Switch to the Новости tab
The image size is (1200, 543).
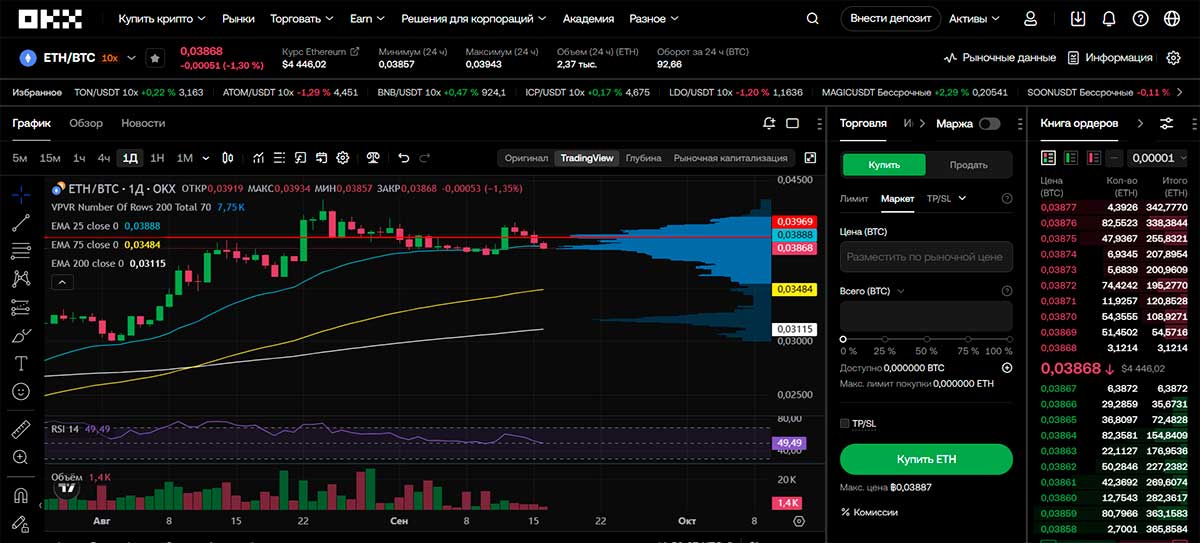pyautogui.click(x=143, y=123)
